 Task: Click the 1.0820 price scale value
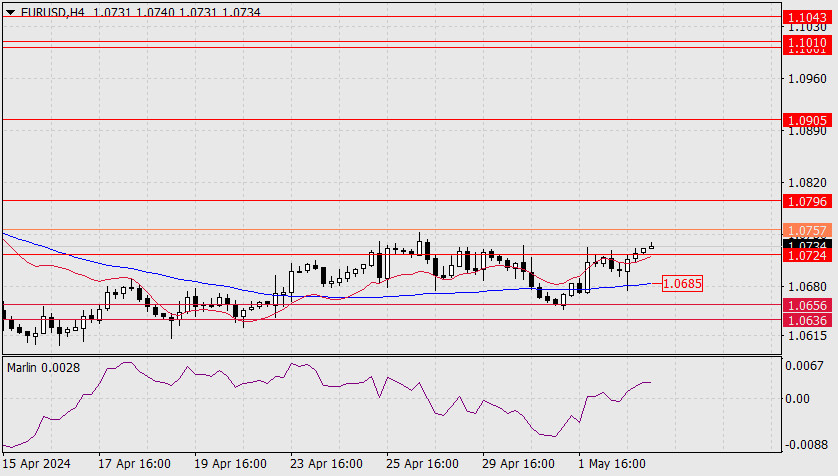808,183
